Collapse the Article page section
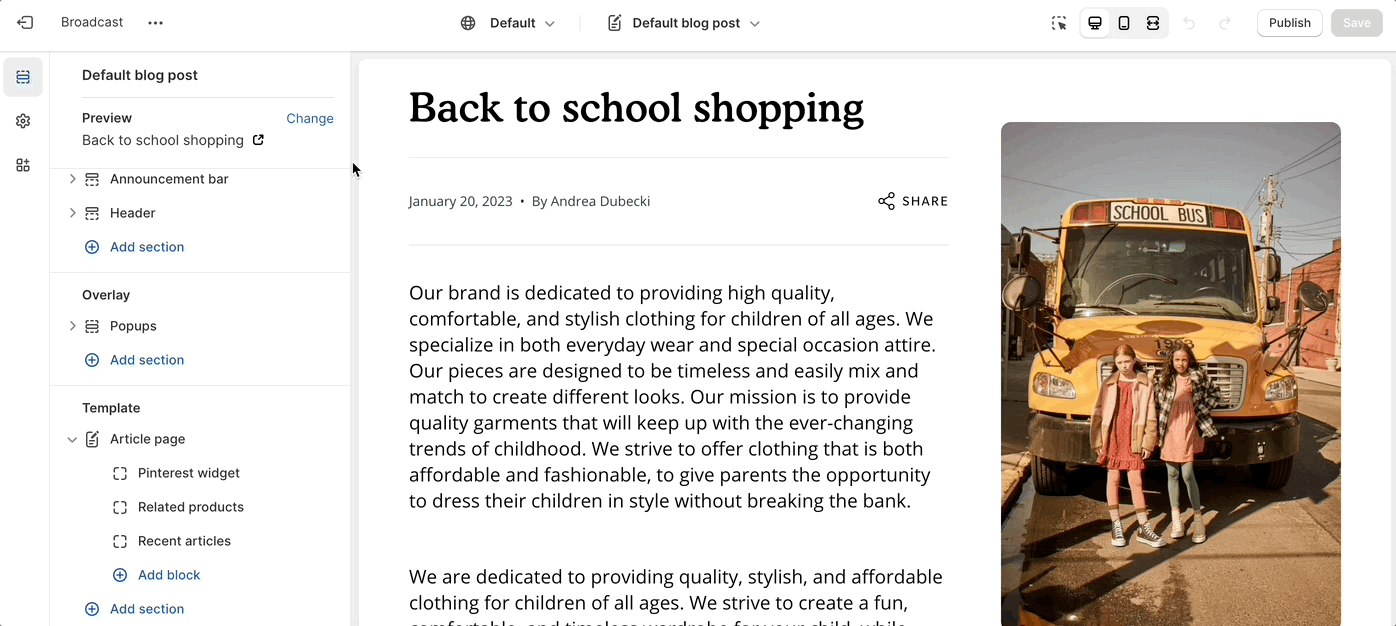 72,439
